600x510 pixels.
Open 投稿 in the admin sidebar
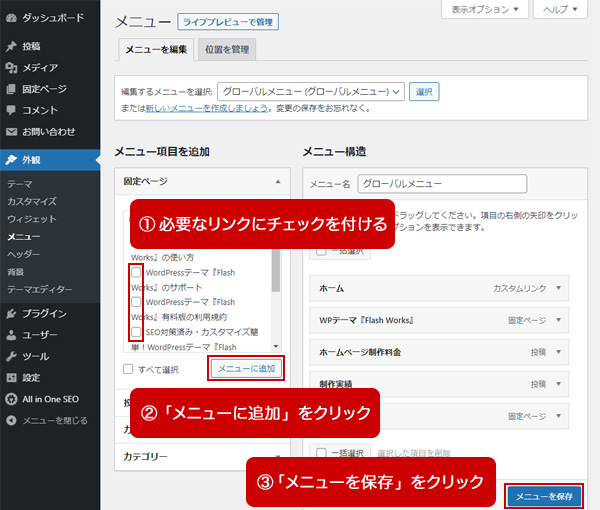[x=50, y=46]
